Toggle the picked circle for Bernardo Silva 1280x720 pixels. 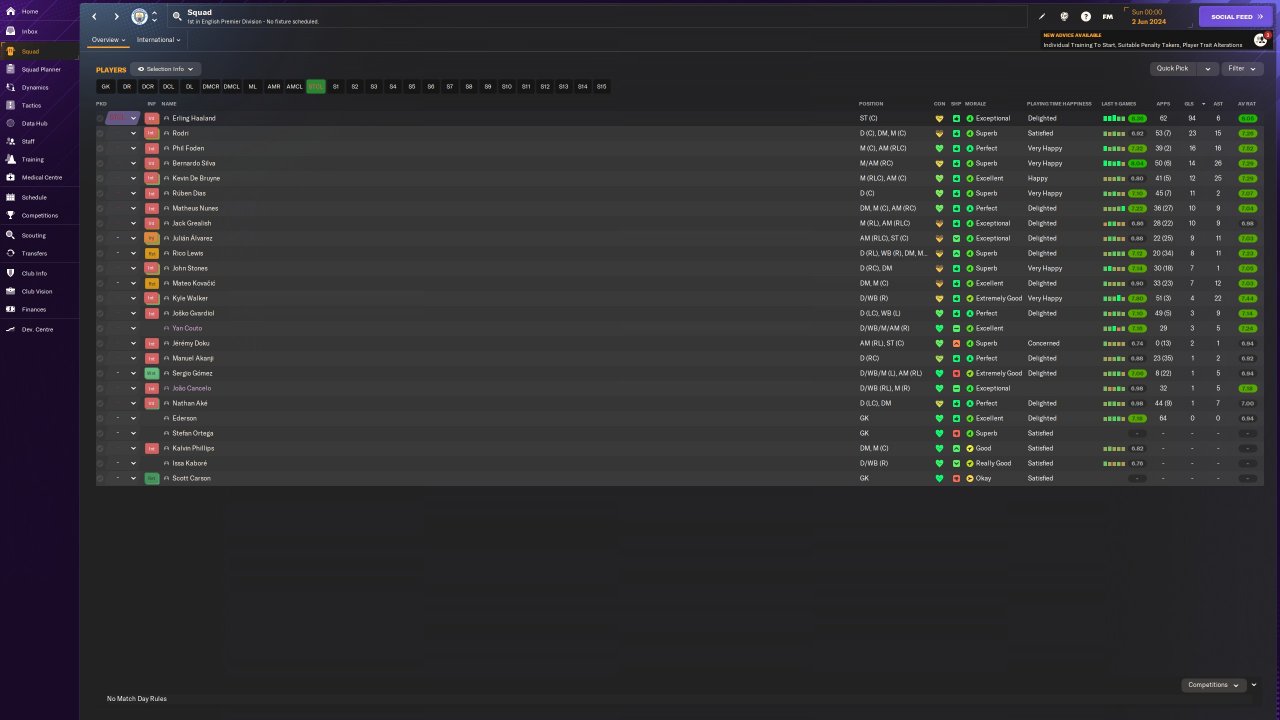coord(100,163)
